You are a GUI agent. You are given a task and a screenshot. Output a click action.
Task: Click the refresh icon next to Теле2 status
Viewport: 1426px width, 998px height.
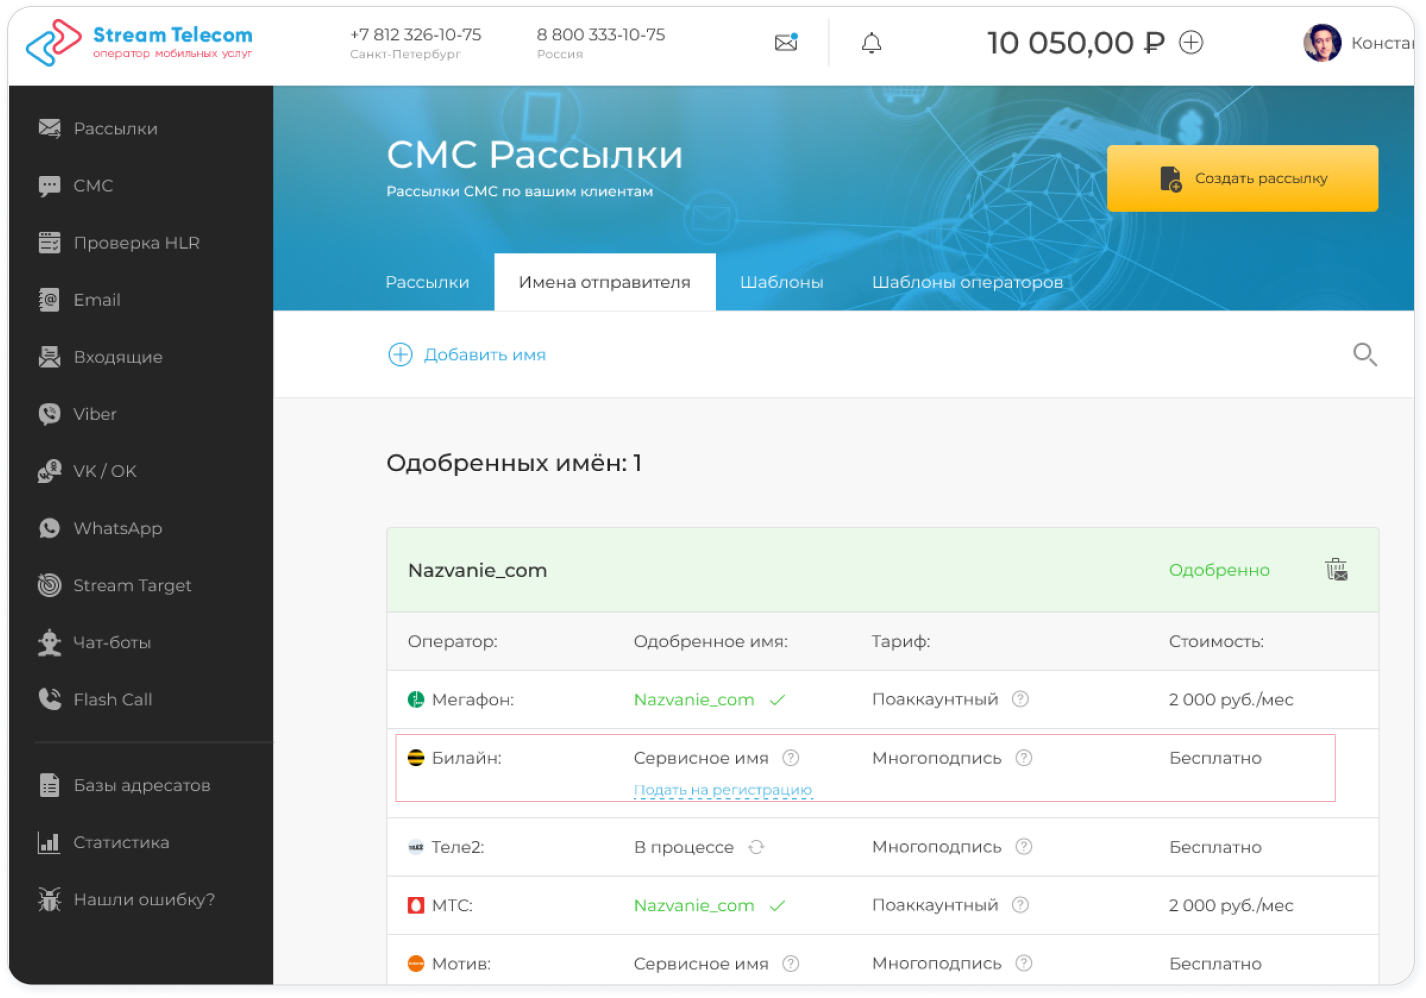[756, 846]
